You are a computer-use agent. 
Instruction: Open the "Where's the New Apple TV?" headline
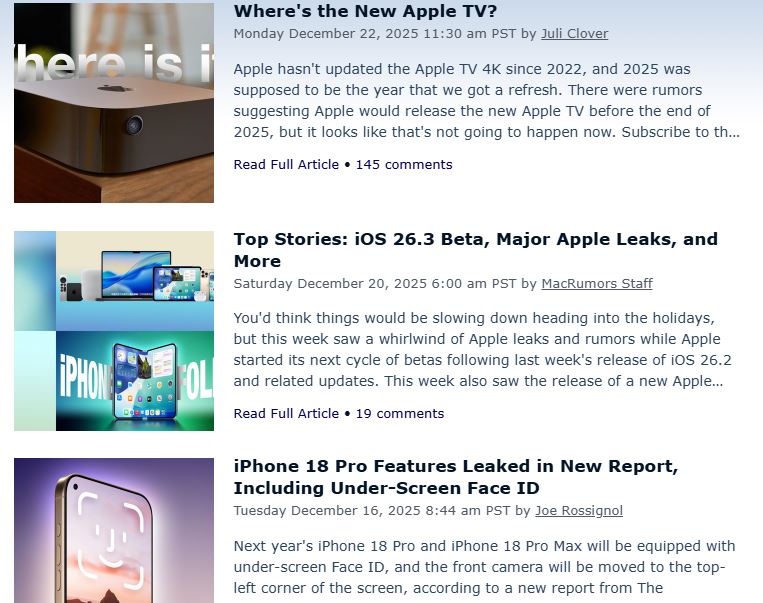365,11
